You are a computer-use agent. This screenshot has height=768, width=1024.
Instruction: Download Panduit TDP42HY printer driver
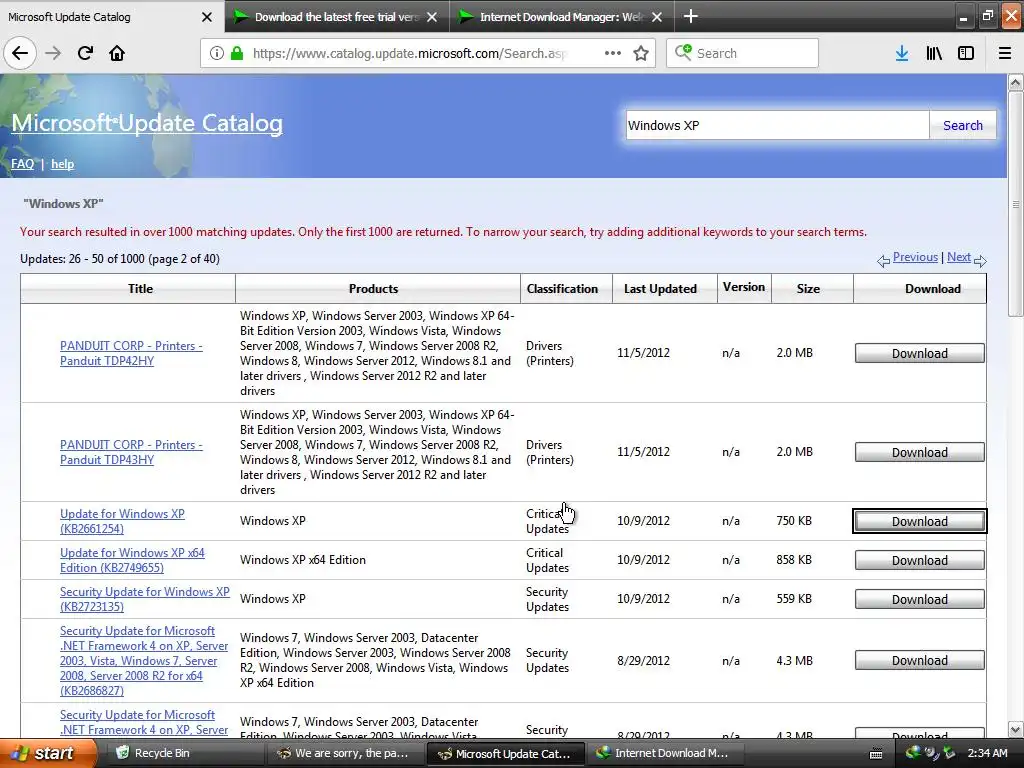(920, 353)
